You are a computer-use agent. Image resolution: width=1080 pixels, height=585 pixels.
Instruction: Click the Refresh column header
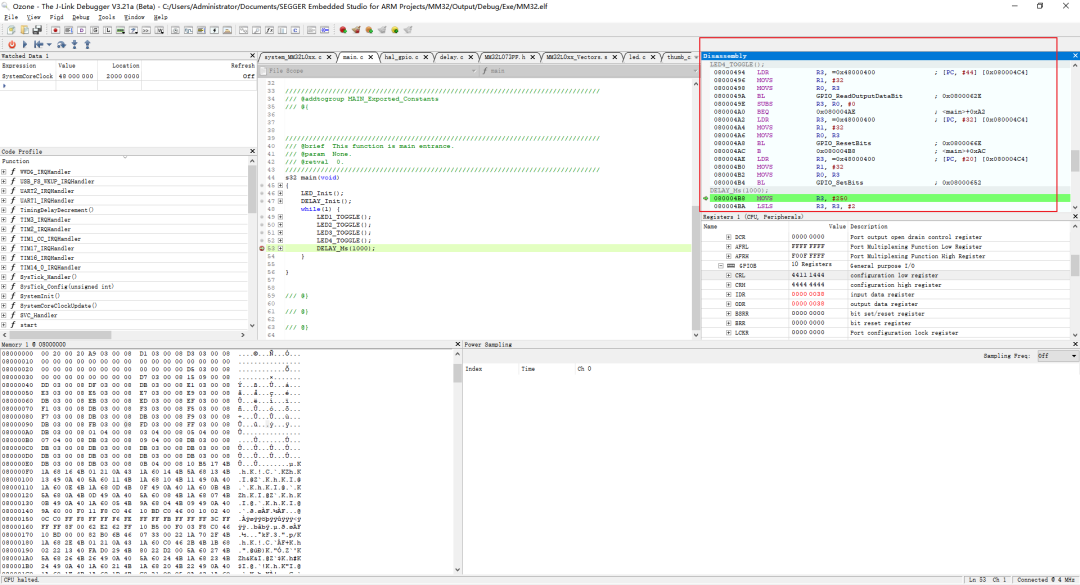(x=242, y=65)
